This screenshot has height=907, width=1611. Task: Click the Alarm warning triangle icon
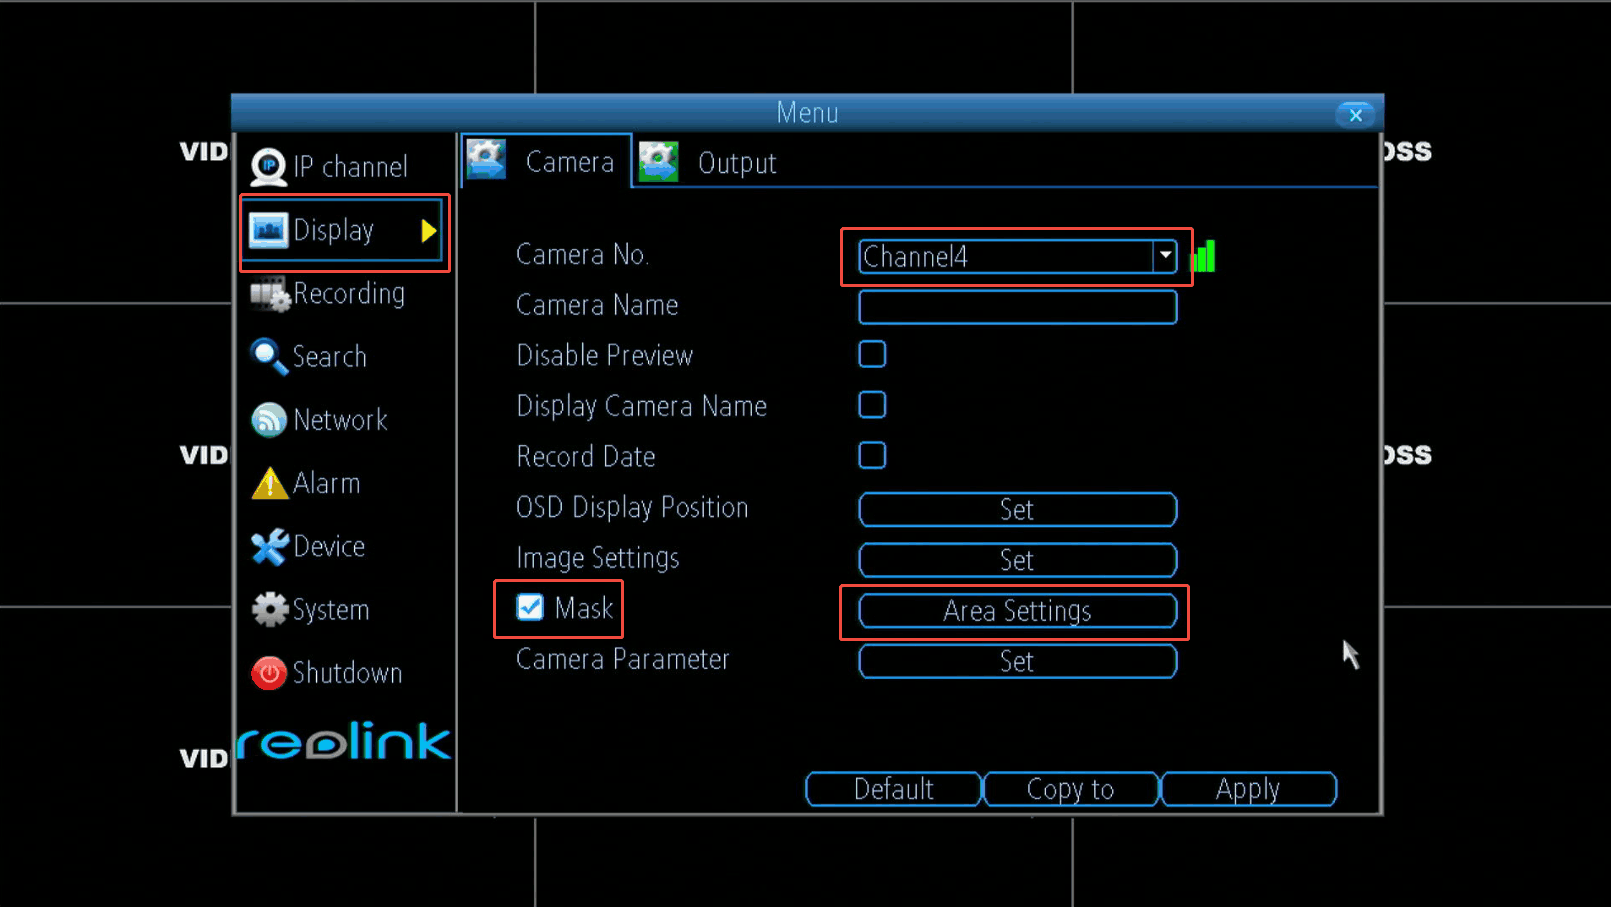coord(269,483)
